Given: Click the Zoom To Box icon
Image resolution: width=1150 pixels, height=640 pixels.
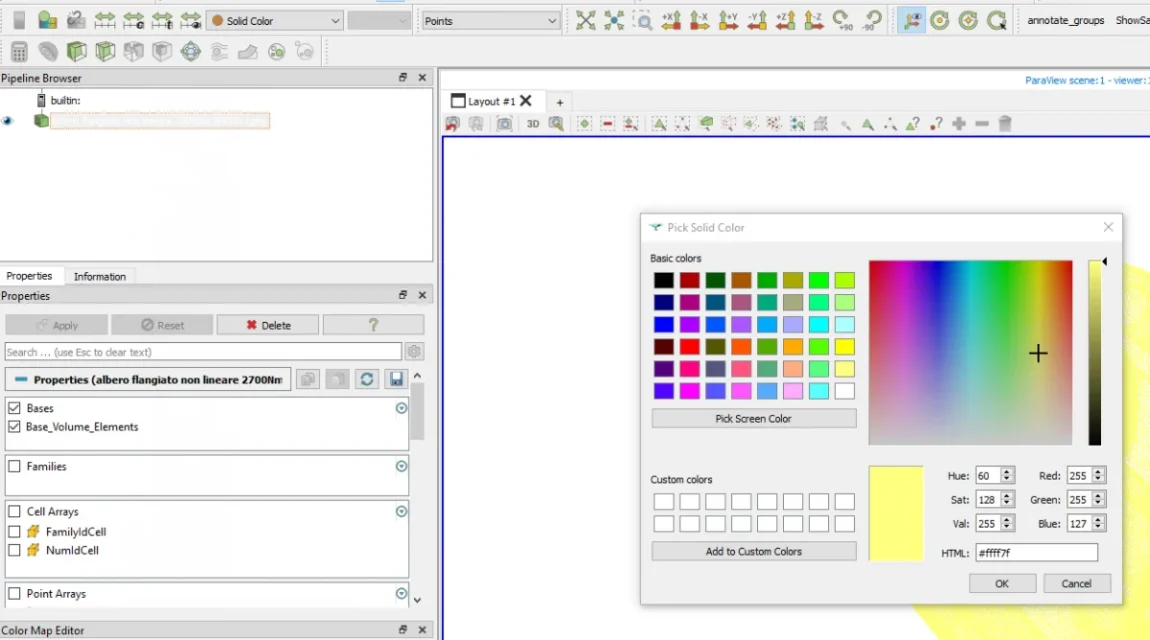Looking at the screenshot, I should pyautogui.click(x=643, y=20).
